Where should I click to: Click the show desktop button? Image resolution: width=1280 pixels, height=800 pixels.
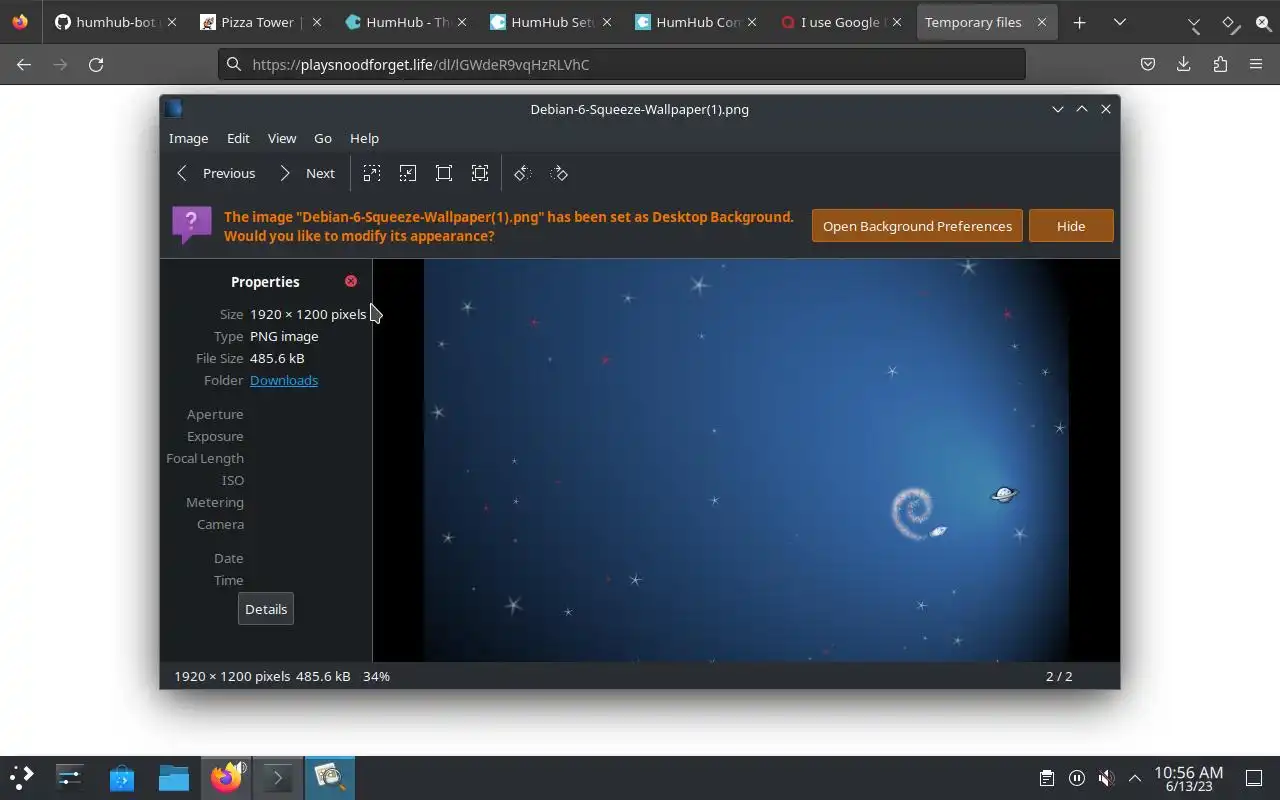click(1253, 778)
